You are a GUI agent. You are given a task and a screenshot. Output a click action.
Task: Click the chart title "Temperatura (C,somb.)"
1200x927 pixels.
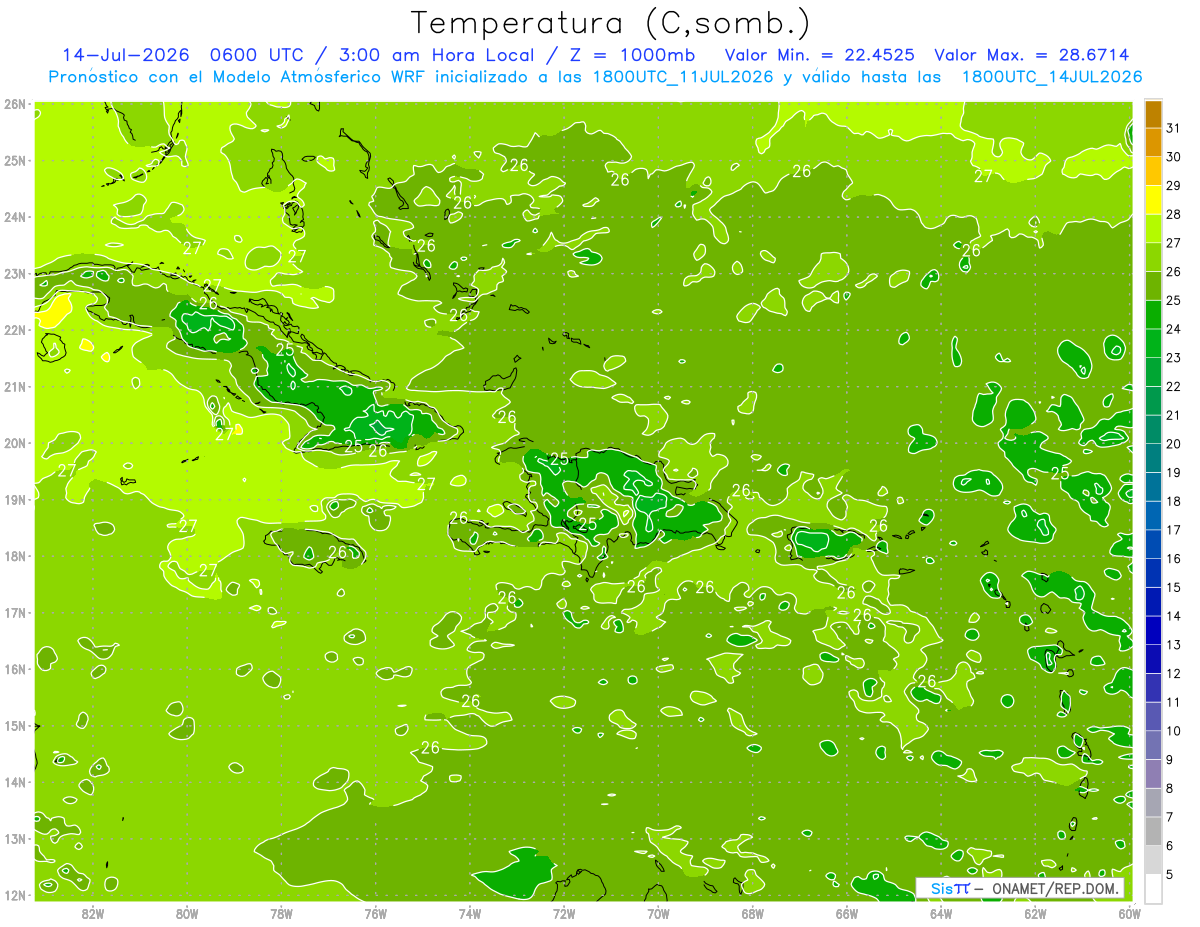611,23
